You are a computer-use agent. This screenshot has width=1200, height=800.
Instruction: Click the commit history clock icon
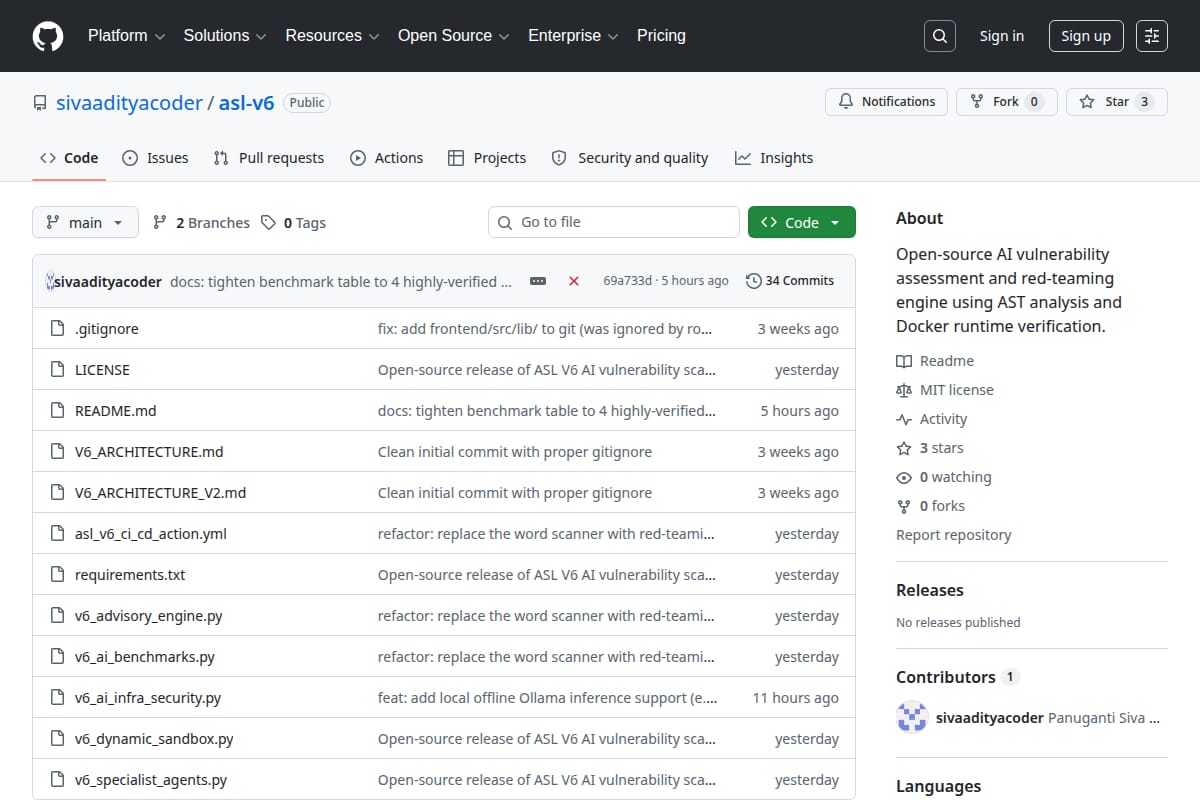tap(754, 281)
